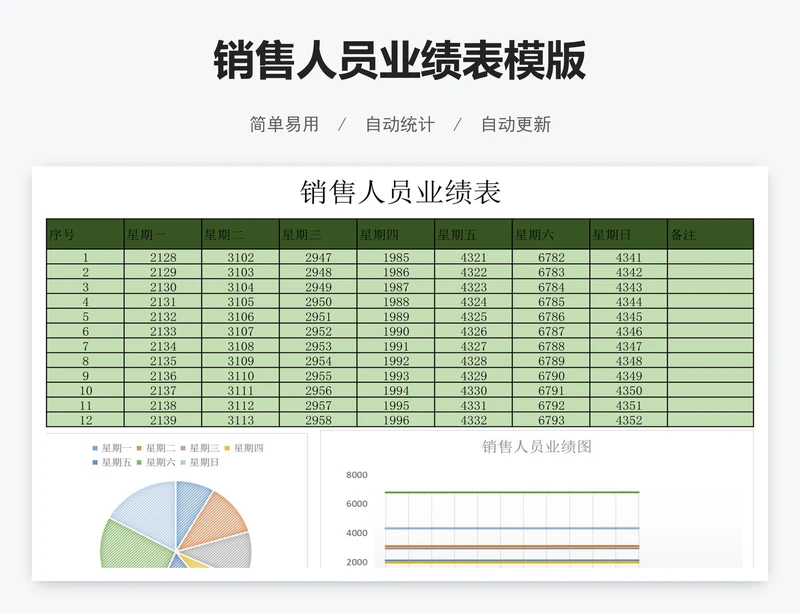Click the subtitle text 自动统计
800x613 pixels.
point(400,124)
